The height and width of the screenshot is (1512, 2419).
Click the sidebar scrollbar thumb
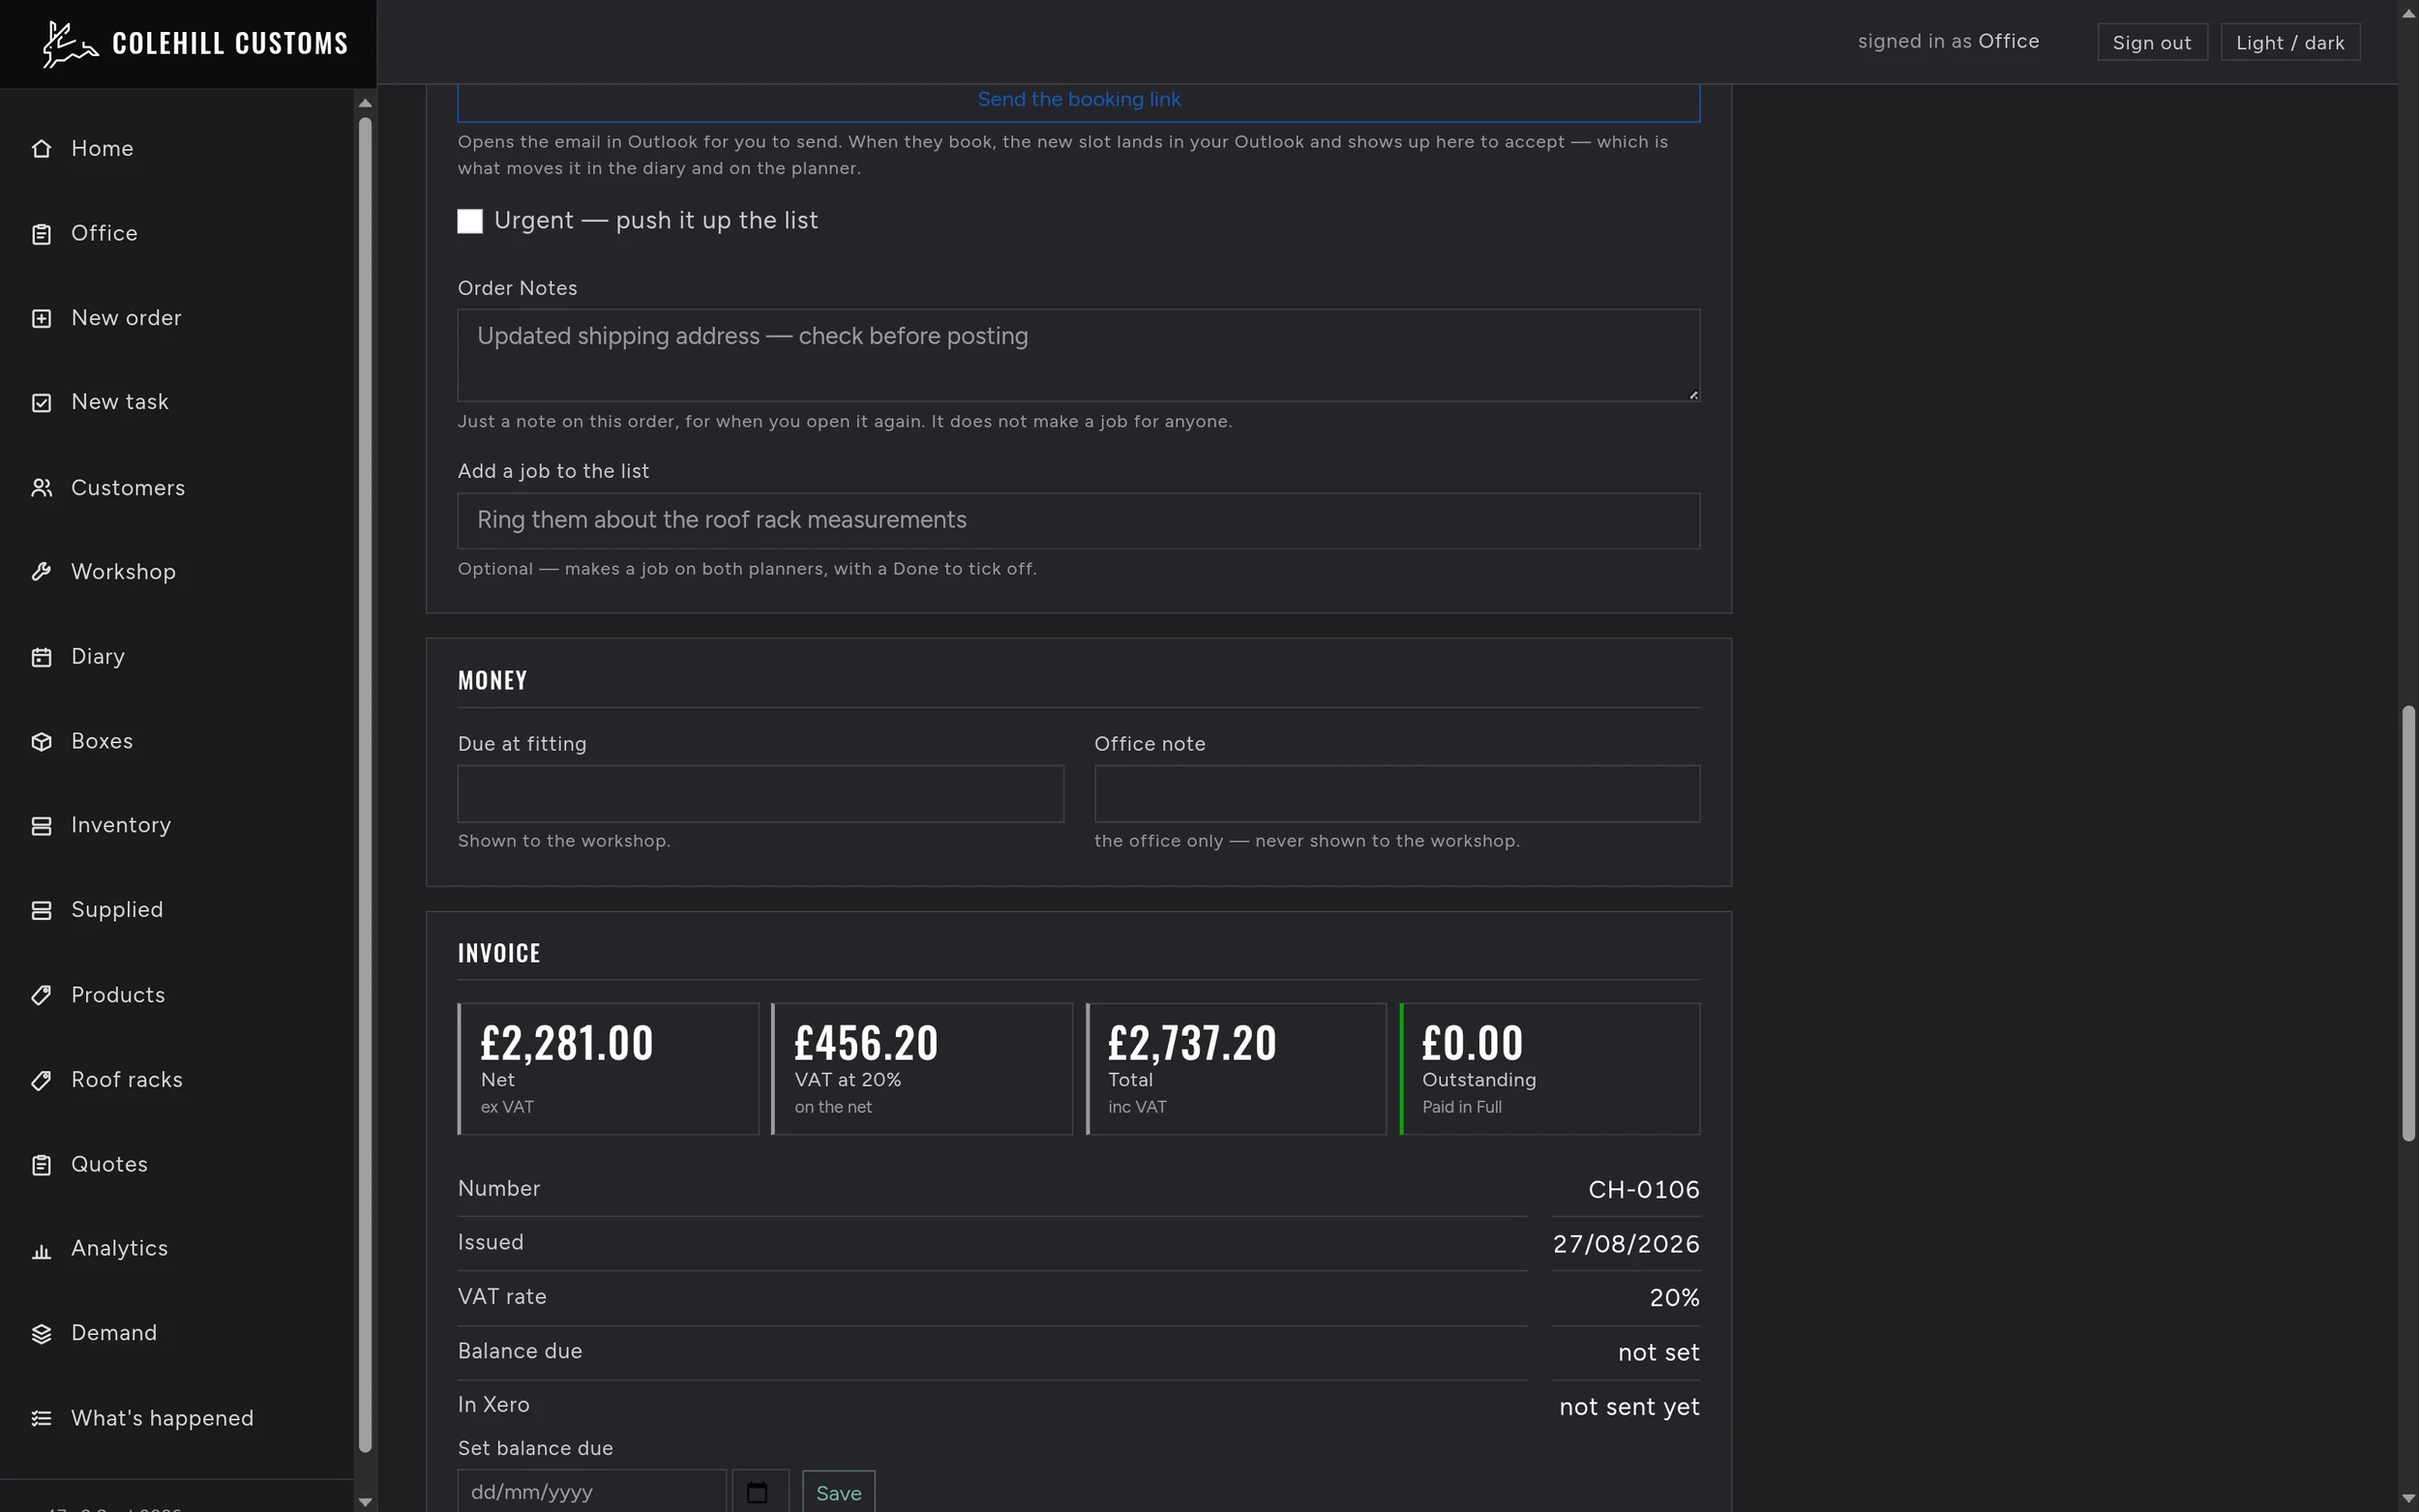(365, 785)
